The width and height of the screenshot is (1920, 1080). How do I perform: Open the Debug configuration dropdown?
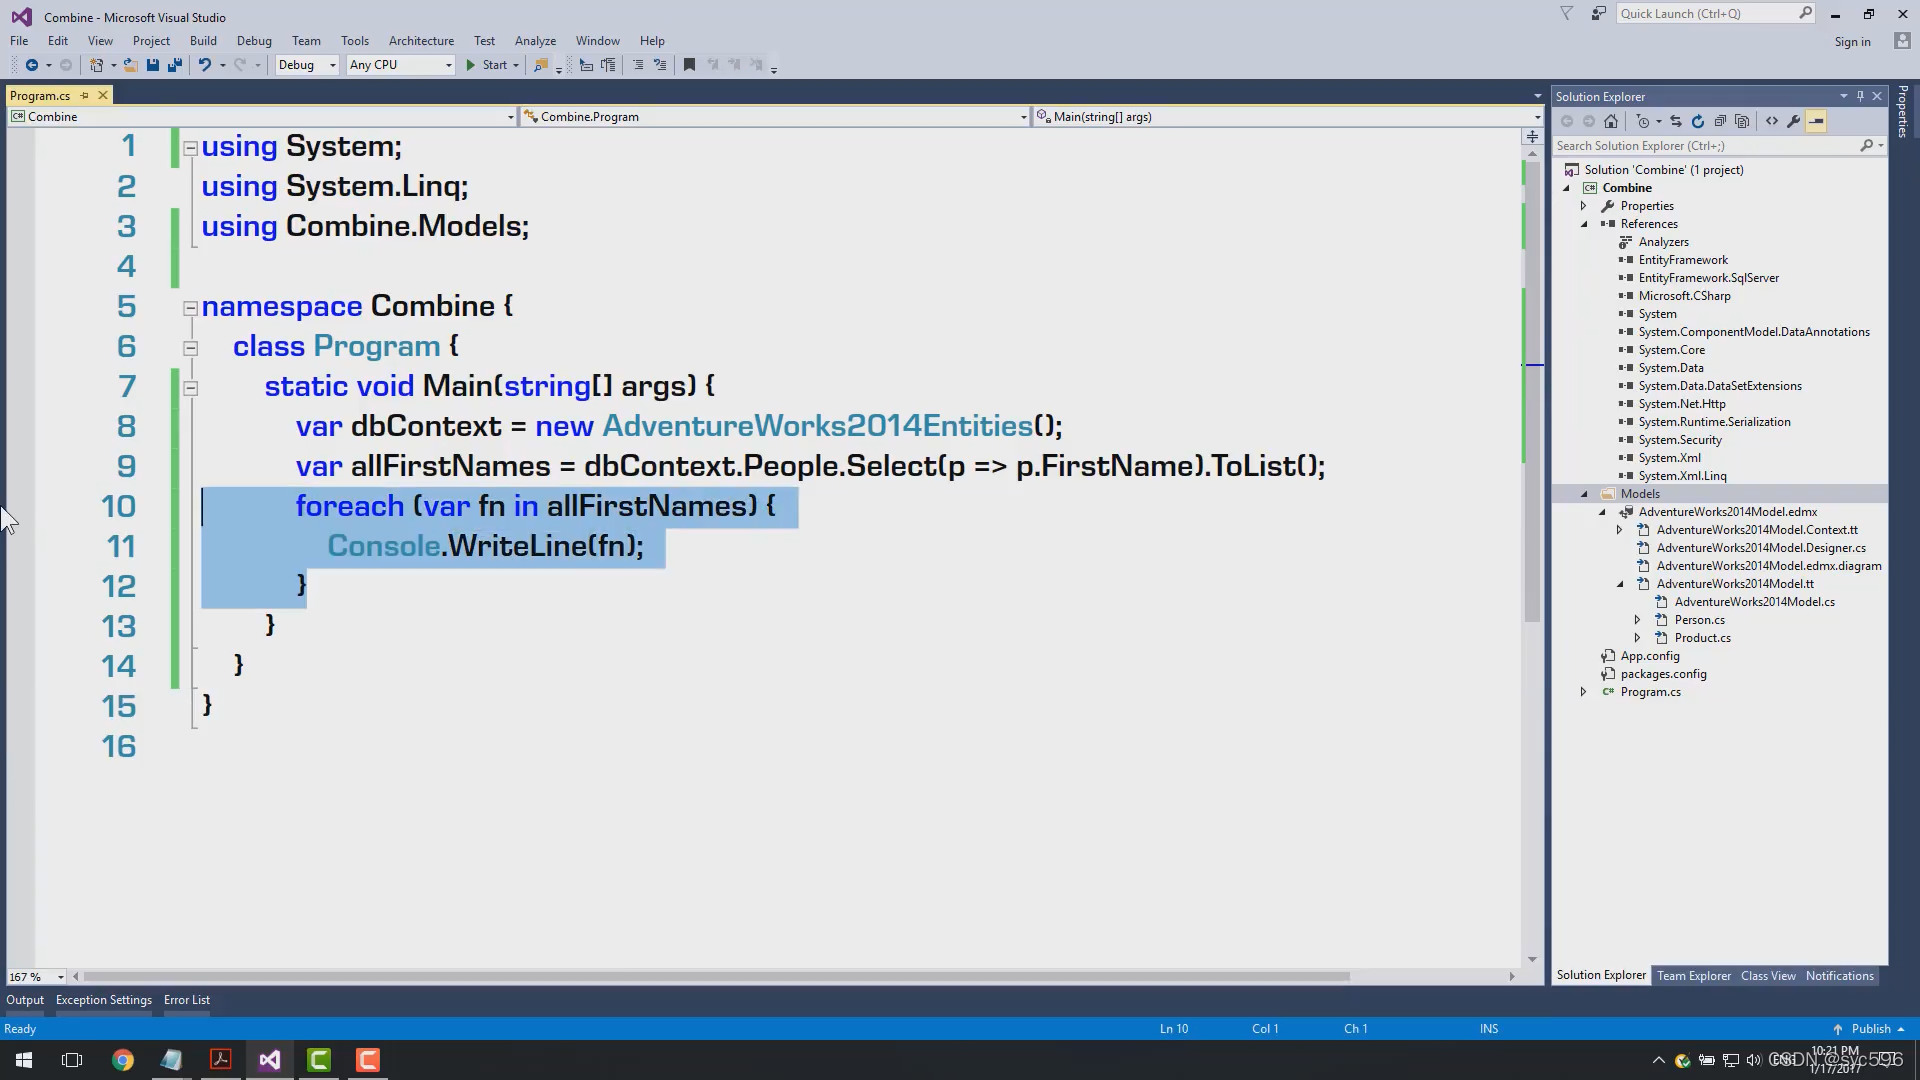click(x=307, y=65)
